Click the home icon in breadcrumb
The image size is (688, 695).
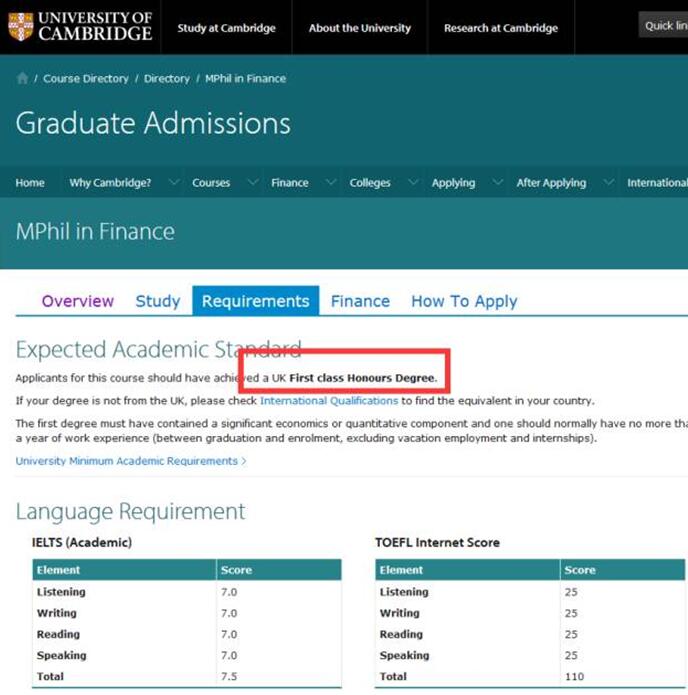(x=22, y=79)
